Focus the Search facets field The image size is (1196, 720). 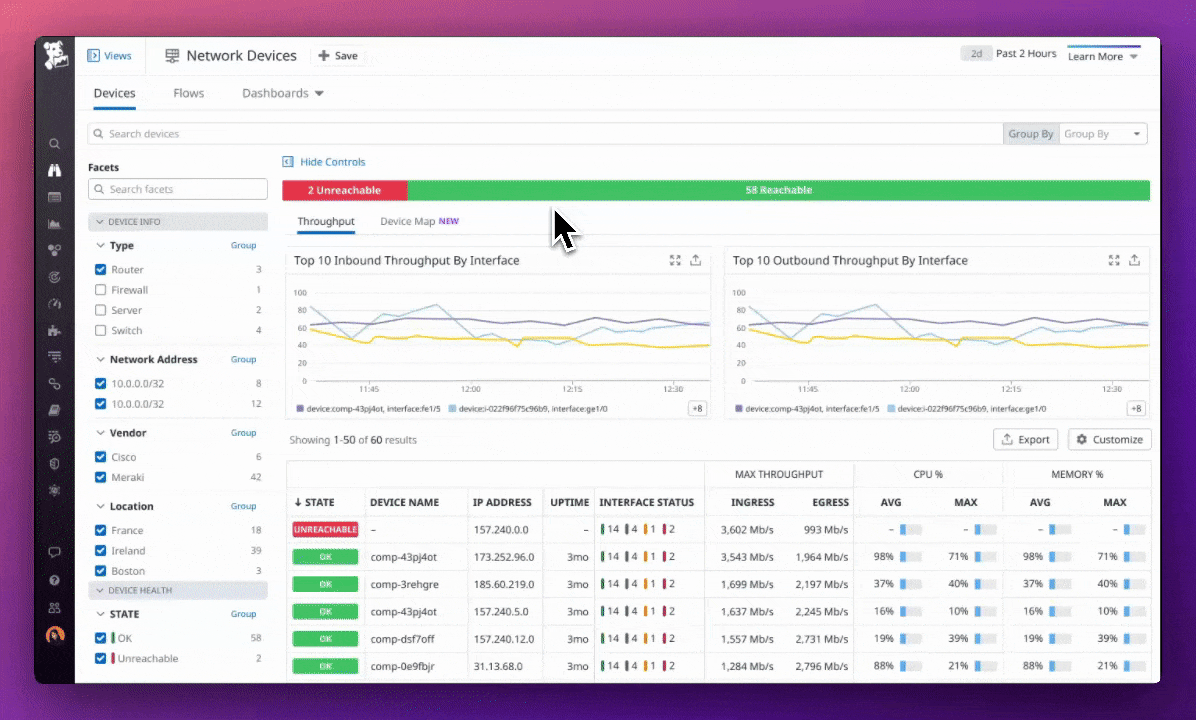pyautogui.click(x=178, y=189)
